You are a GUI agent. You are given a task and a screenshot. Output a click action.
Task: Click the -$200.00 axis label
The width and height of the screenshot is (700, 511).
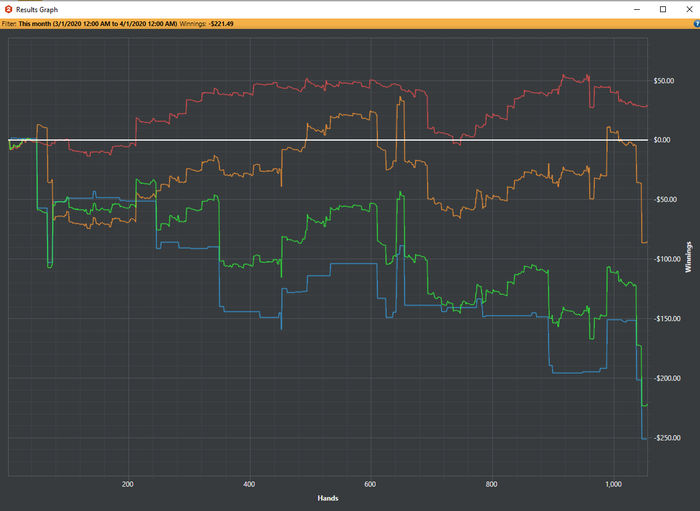click(665, 378)
